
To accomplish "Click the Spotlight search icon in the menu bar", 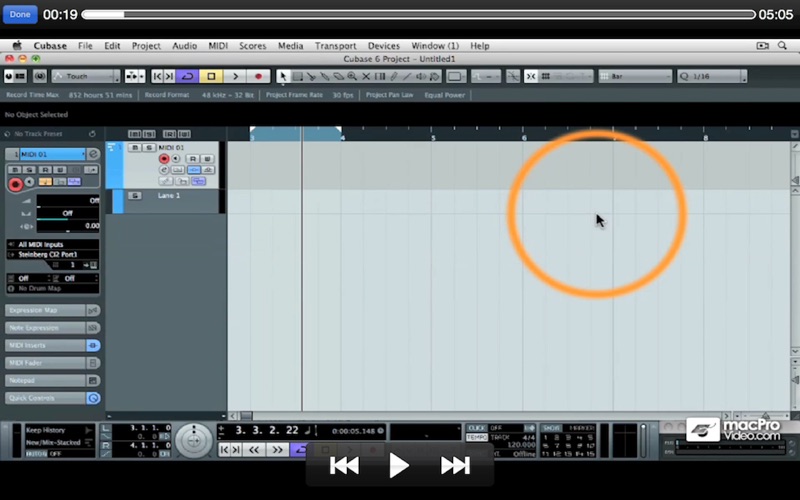I will coord(782,45).
